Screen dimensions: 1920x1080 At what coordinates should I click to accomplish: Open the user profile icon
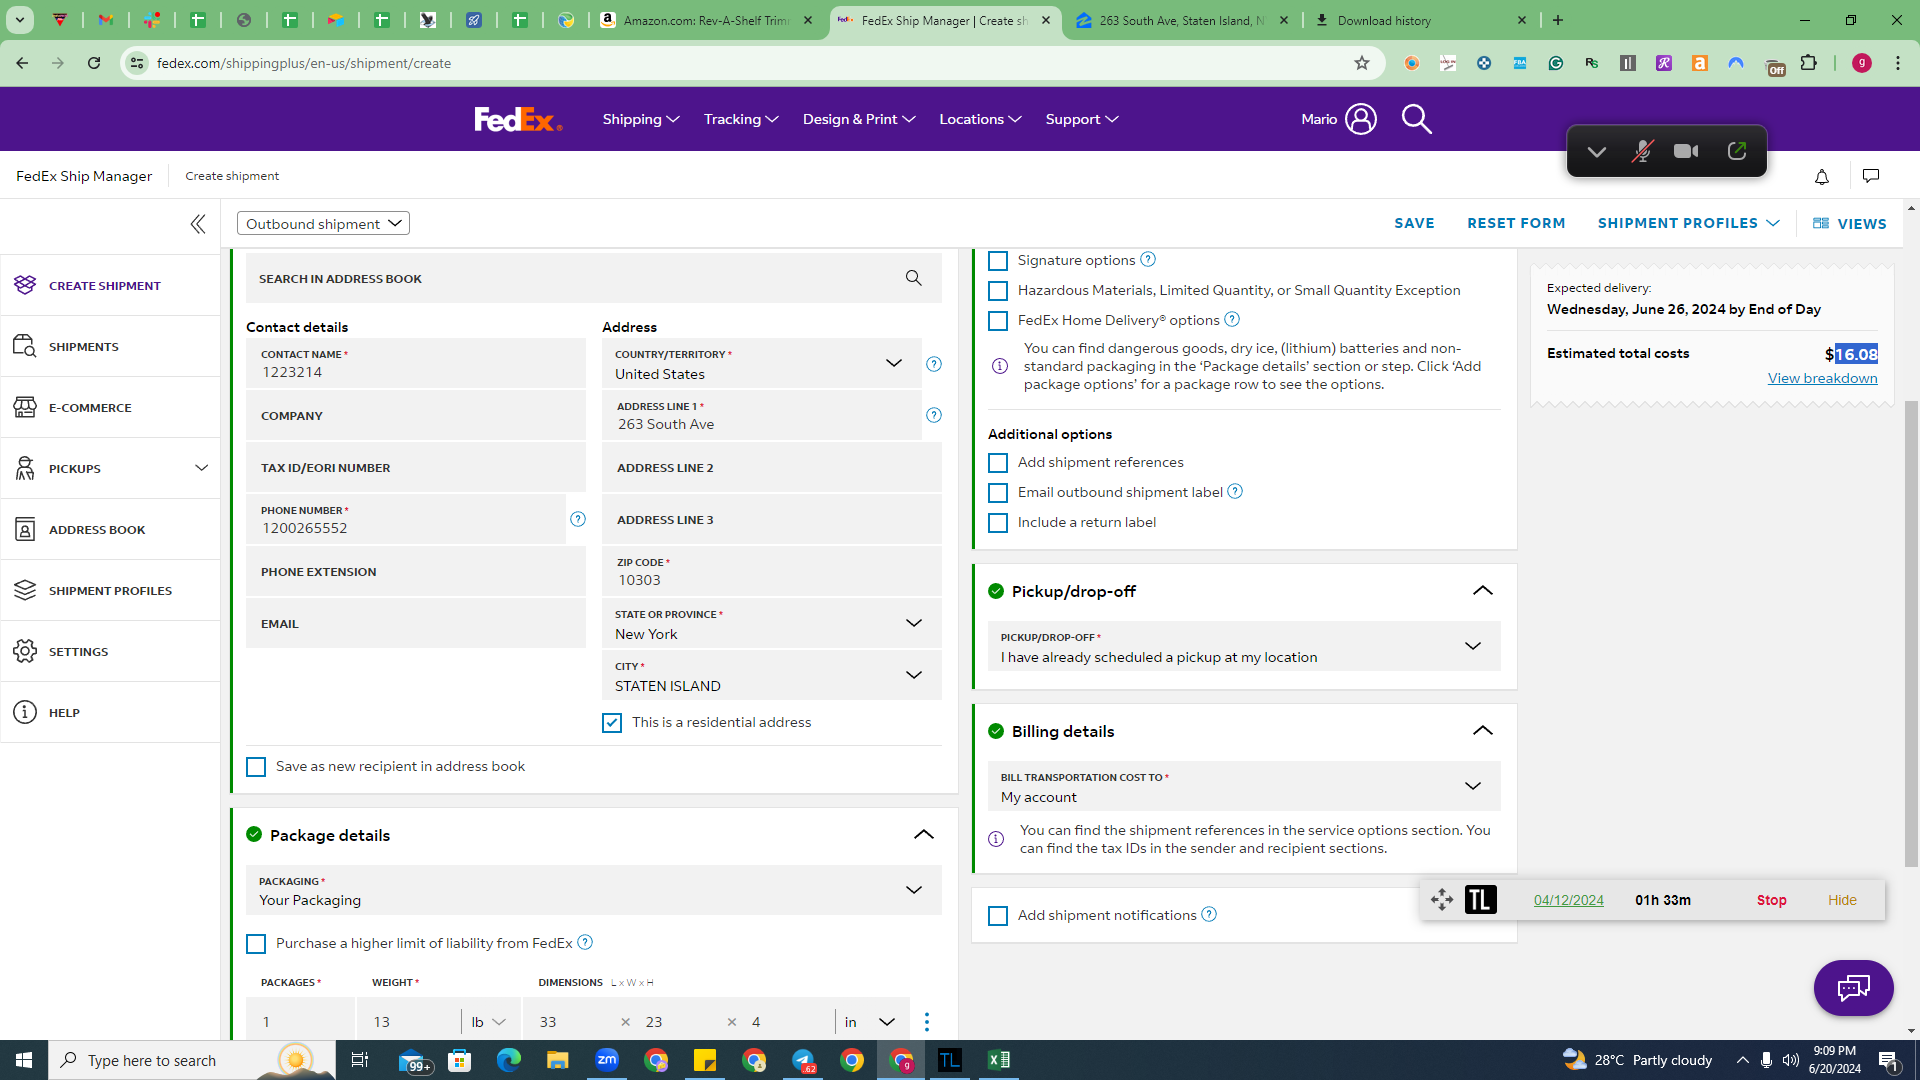pyautogui.click(x=1360, y=119)
